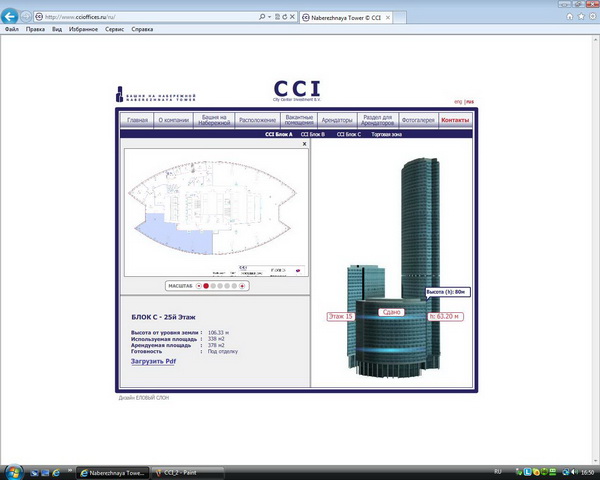Open browser Tools gear icon
The height and width of the screenshot is (480, 600).
coord(593,16)
